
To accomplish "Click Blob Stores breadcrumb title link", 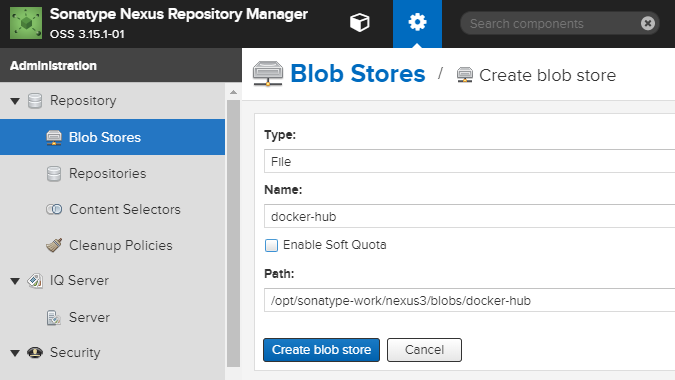I will coord(358,74).
